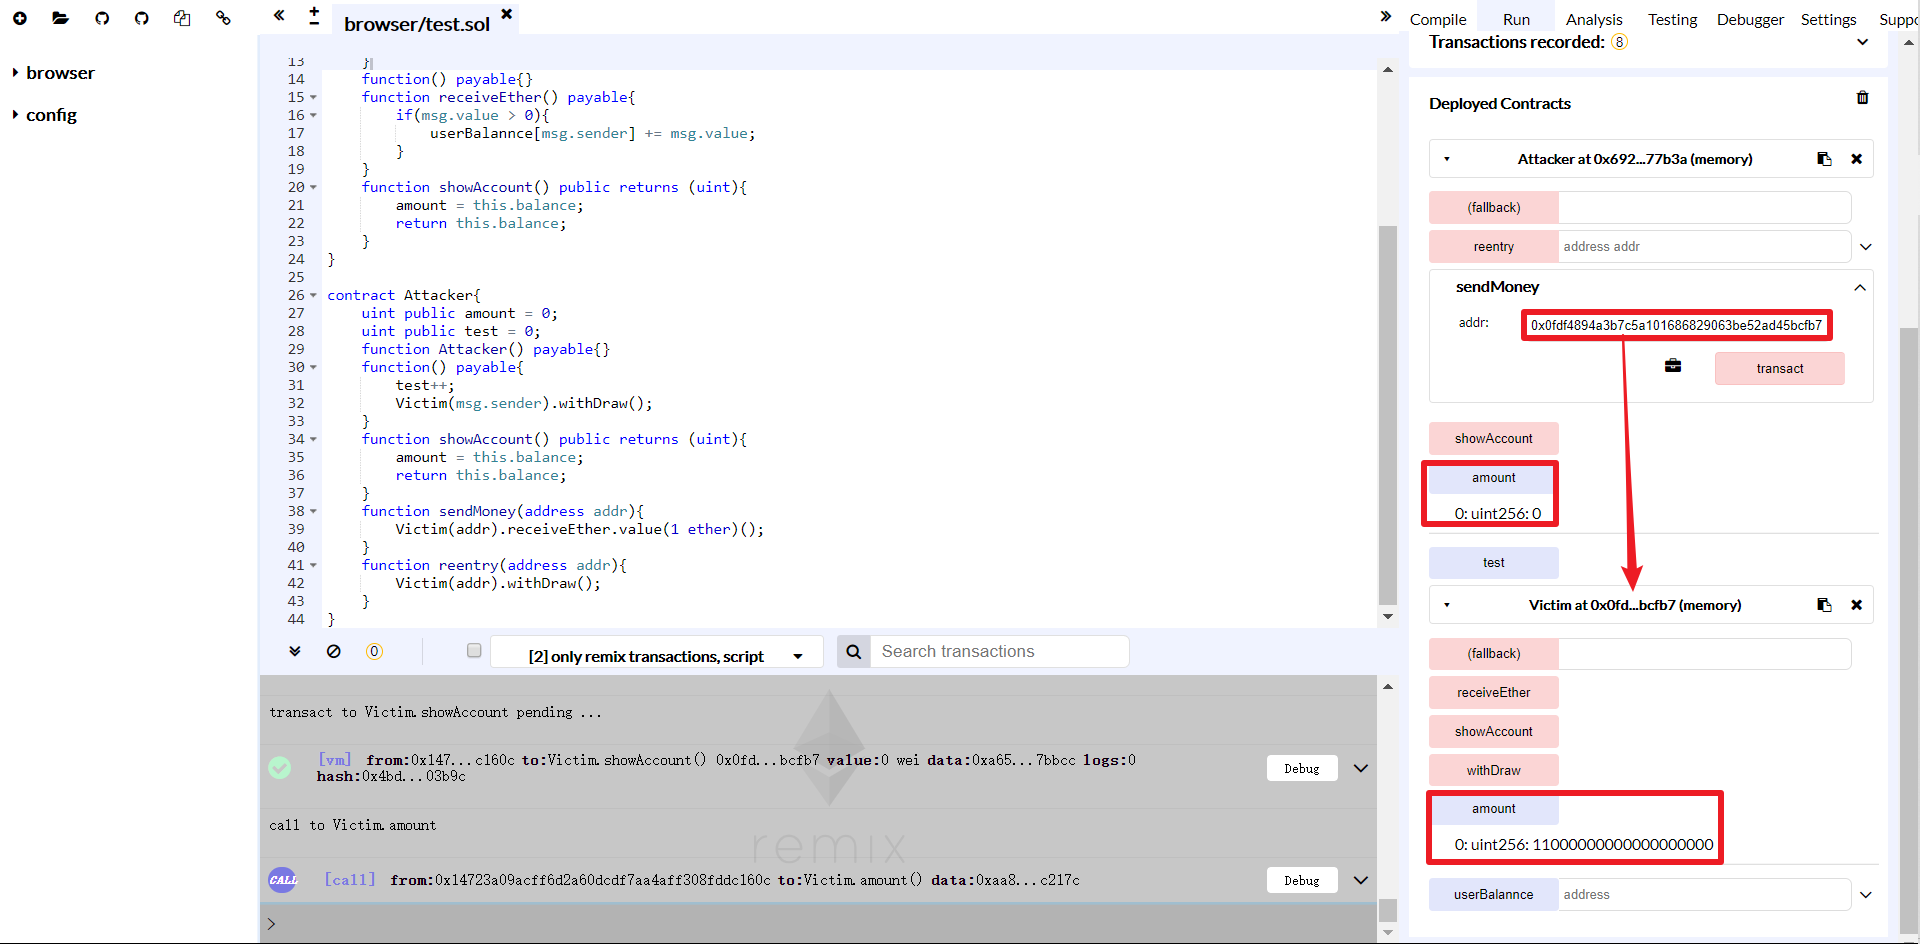Click the link/connect to localhost icon
Screen dimensions: 1920x944
(x=223, y=18)
